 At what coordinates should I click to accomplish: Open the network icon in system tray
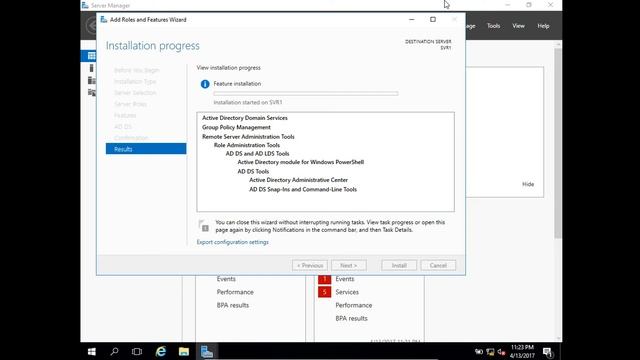490,352
